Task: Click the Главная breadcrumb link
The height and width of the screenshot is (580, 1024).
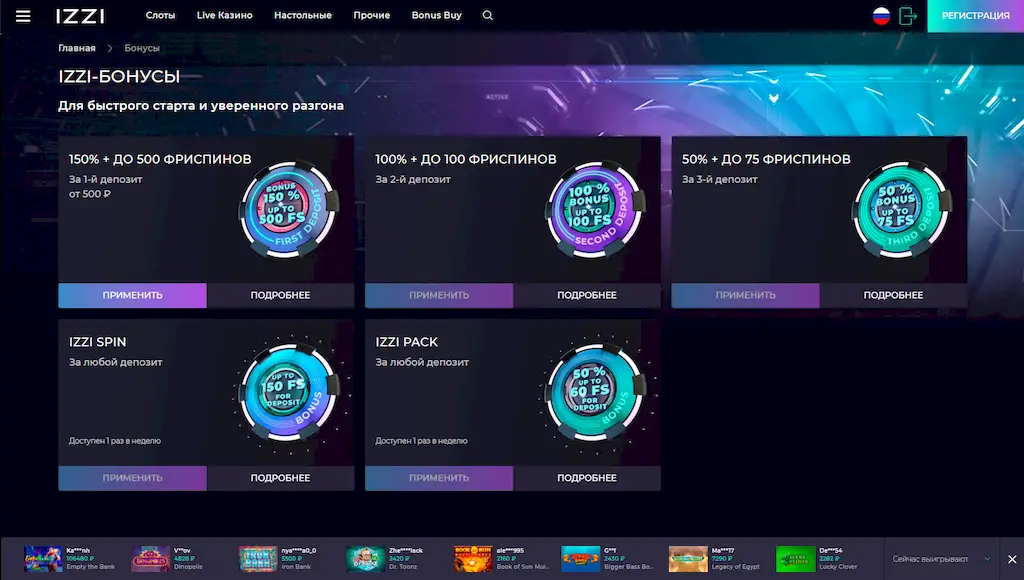Action: [77, 48]
